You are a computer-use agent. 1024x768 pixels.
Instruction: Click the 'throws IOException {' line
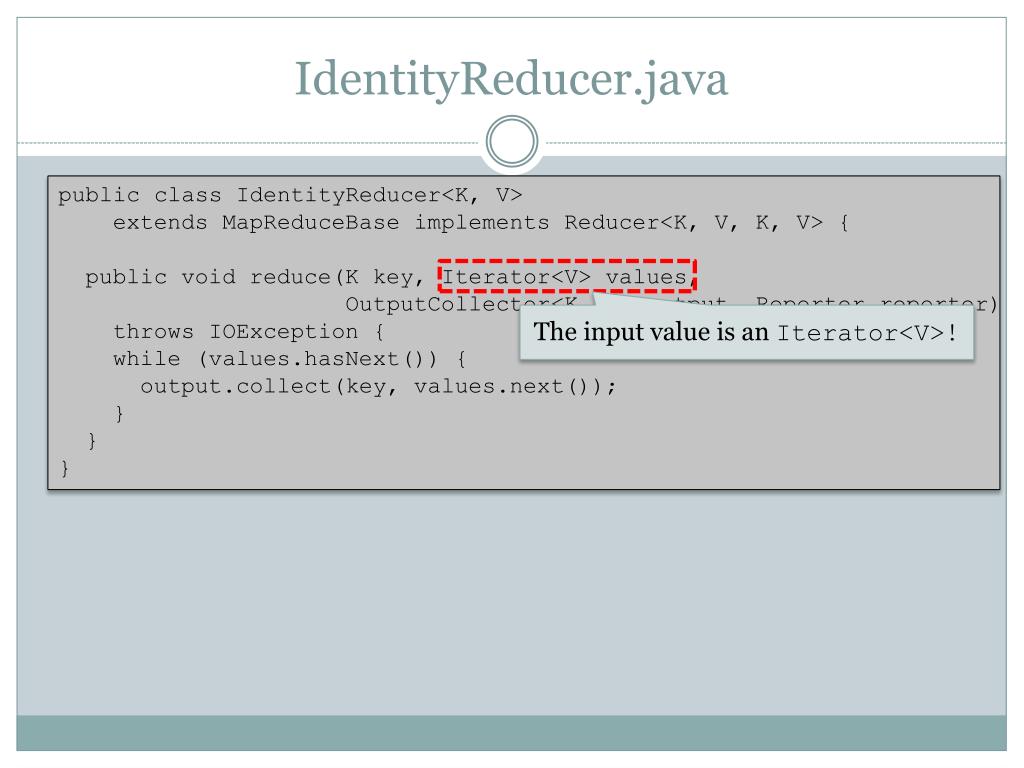[x=249, y=332]
